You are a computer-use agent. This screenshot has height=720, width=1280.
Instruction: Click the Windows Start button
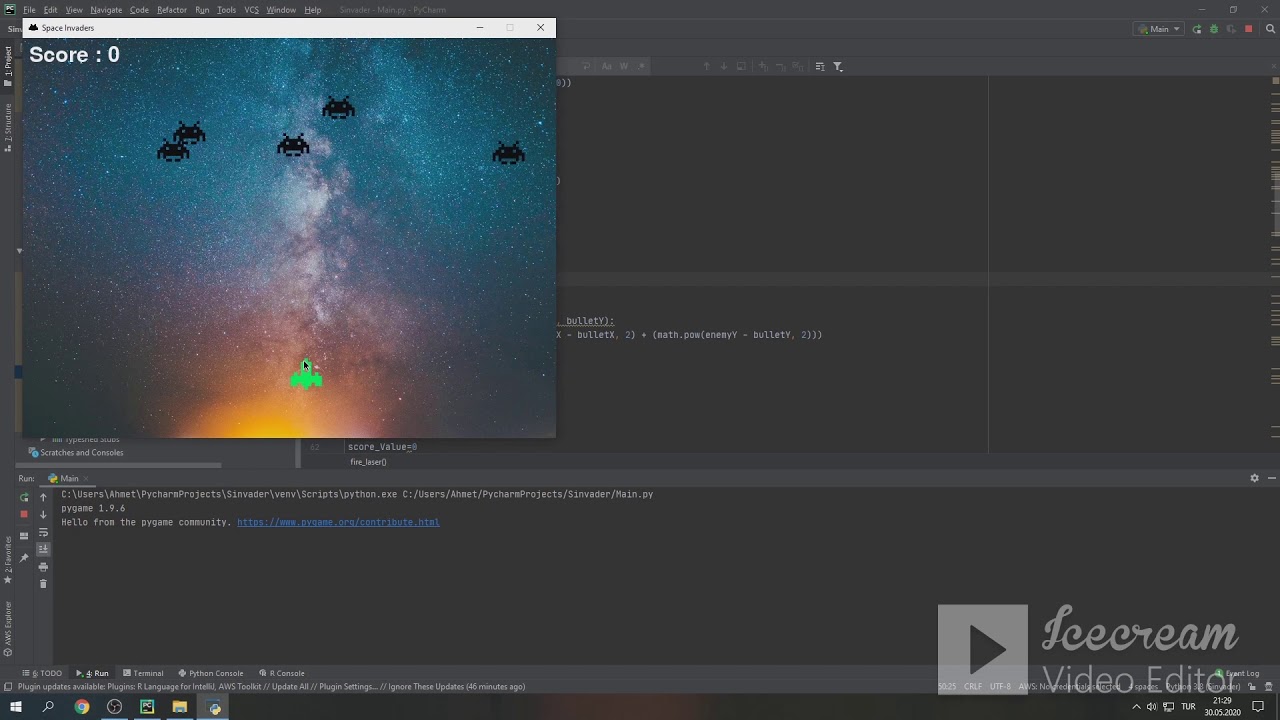(15, 707)
